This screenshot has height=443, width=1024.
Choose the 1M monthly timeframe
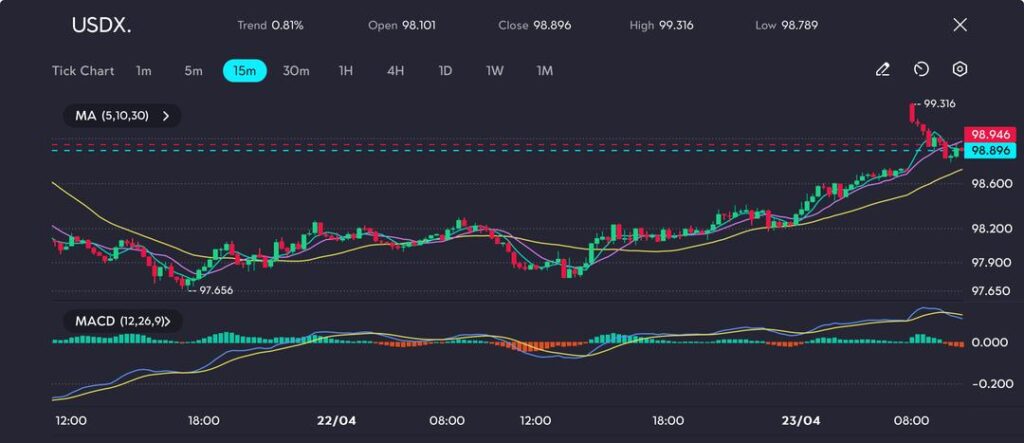click(x=545, y=71)
